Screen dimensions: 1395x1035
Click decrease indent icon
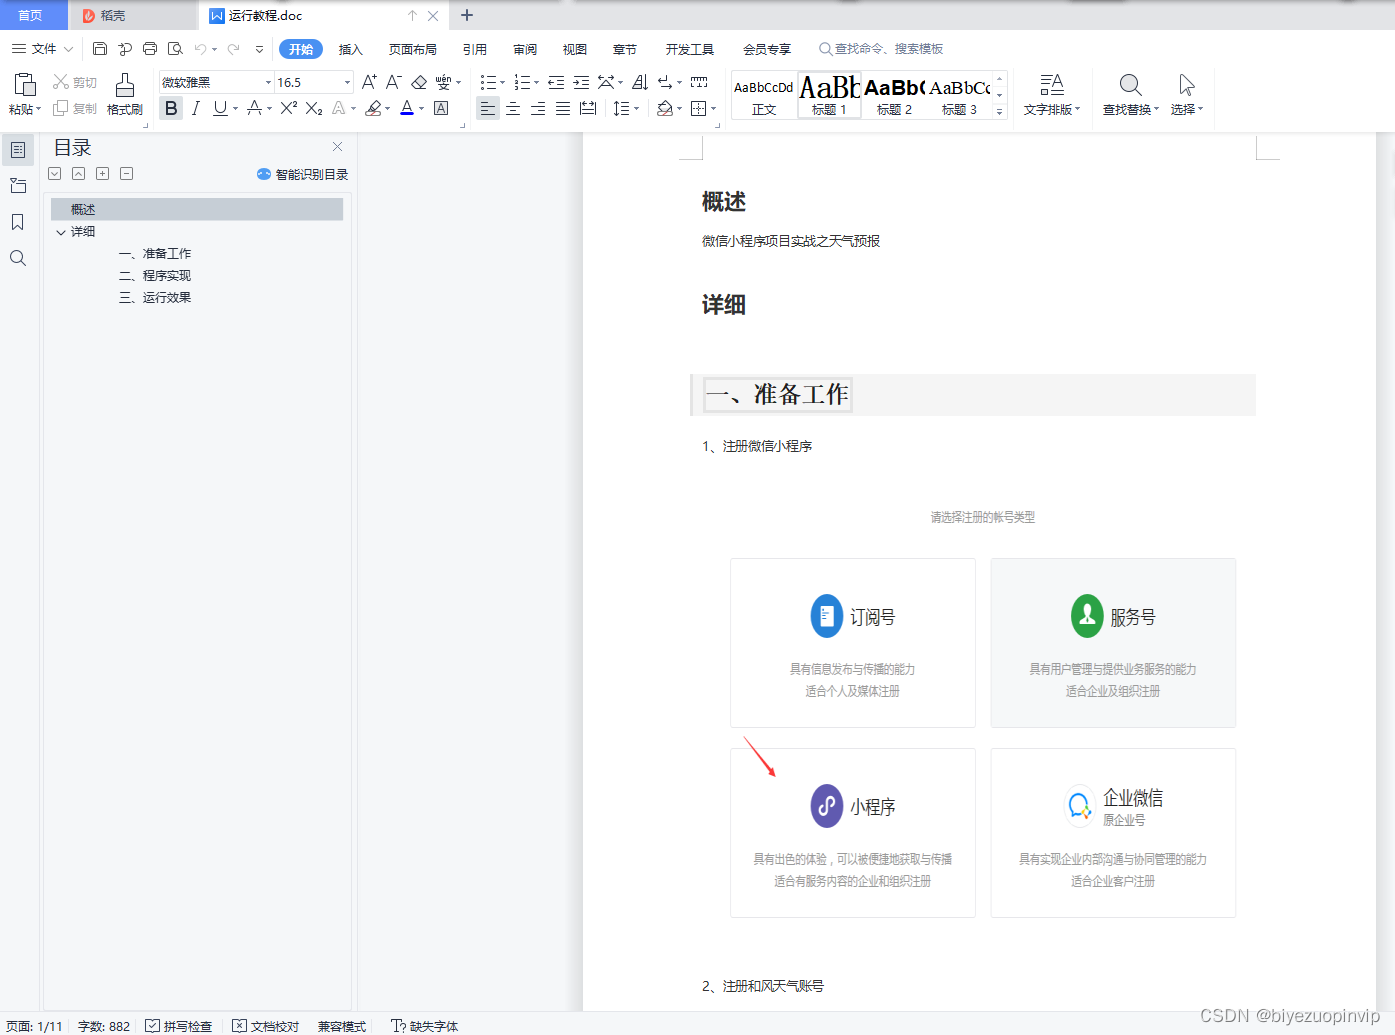pyautogui.click(x=556, y=82)
